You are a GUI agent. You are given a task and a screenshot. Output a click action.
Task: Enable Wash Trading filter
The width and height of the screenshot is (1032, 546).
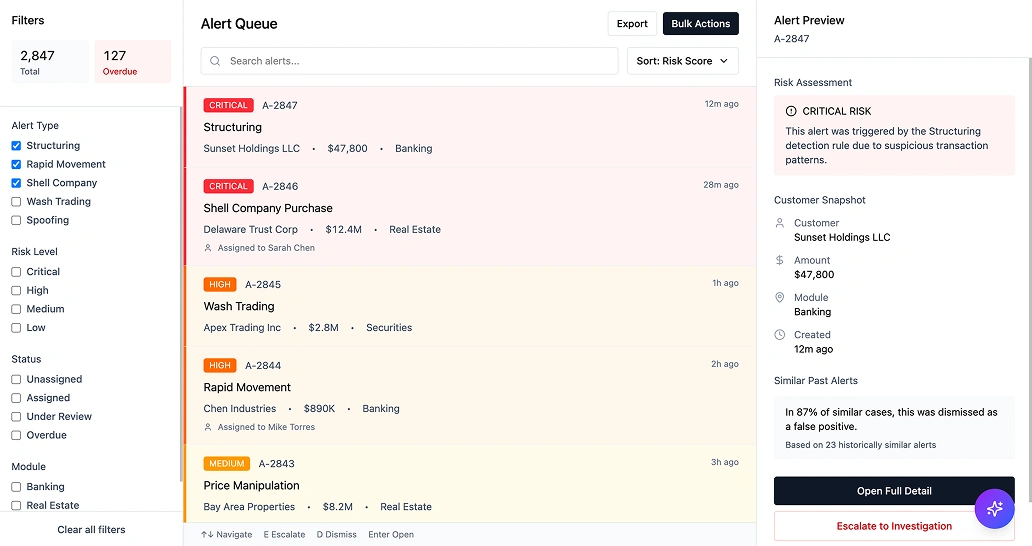[16, 201]
